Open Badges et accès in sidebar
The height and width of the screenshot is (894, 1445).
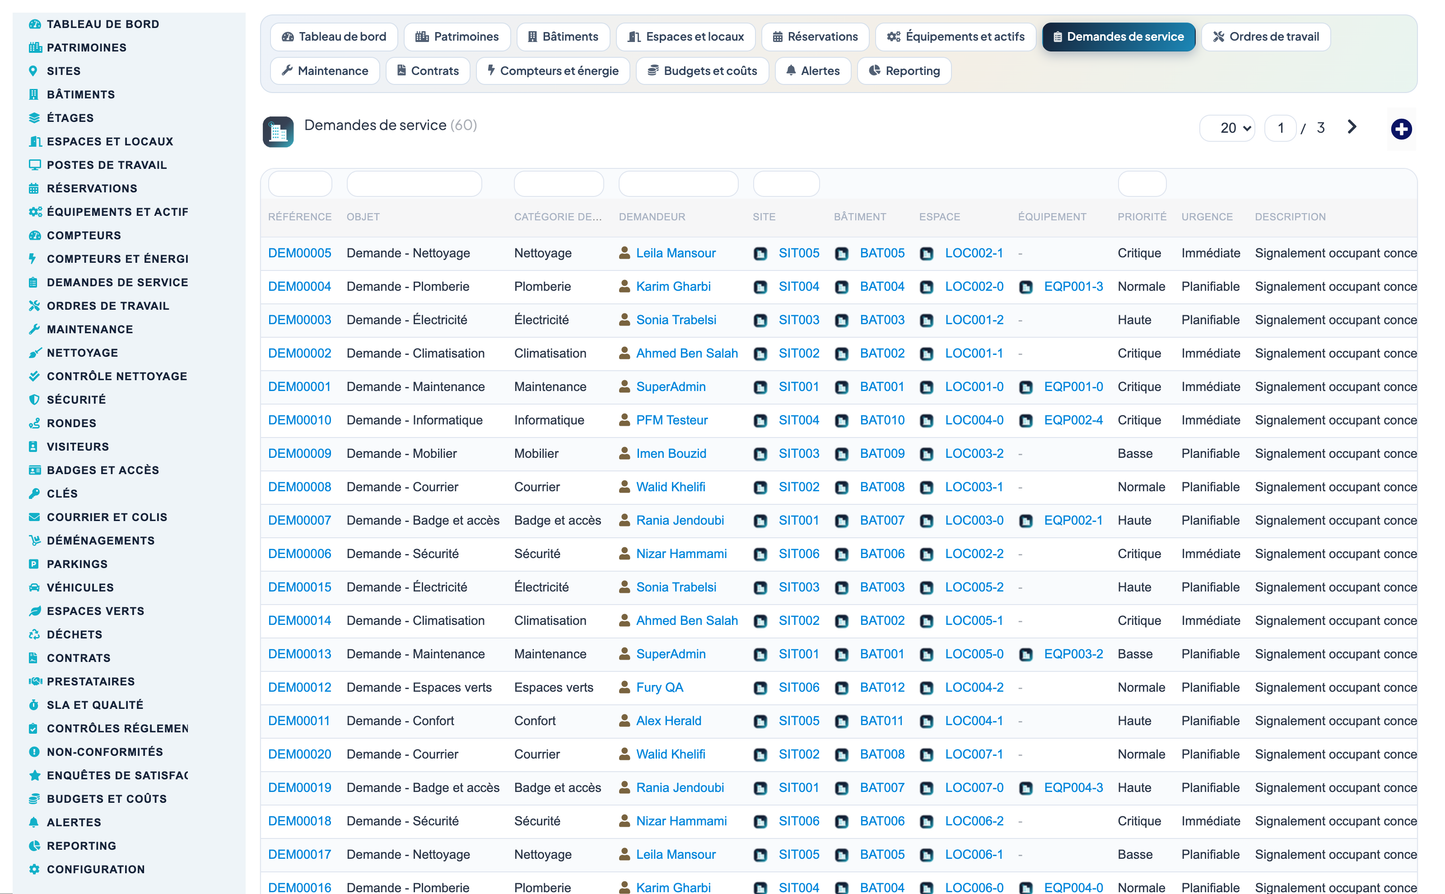[x=102, y=471]
